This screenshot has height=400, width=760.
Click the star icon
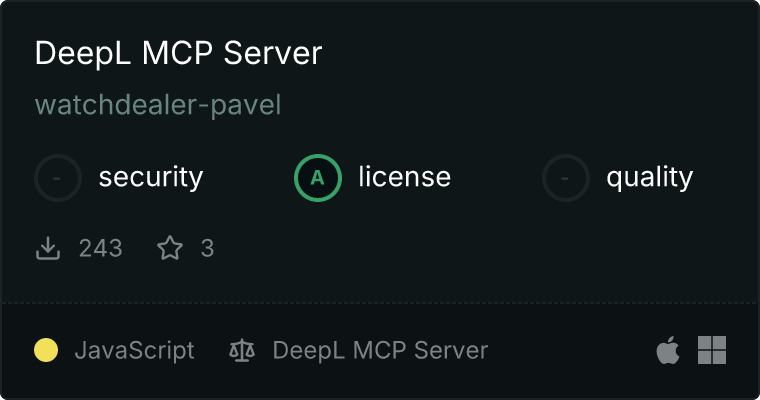click(170, 248)
